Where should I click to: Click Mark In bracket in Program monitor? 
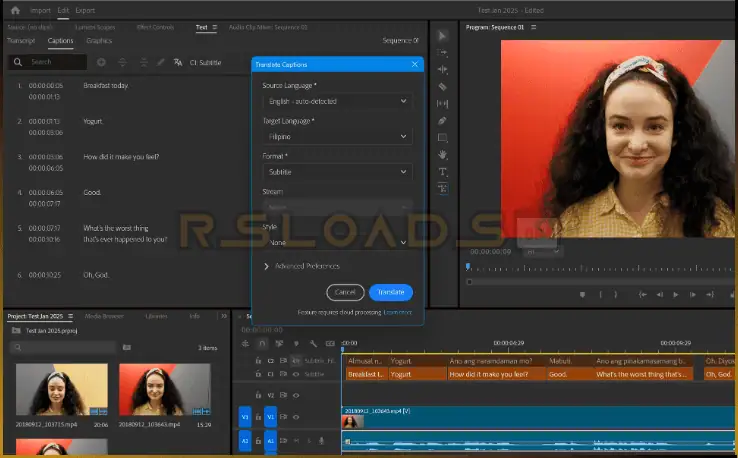[600, 295]
